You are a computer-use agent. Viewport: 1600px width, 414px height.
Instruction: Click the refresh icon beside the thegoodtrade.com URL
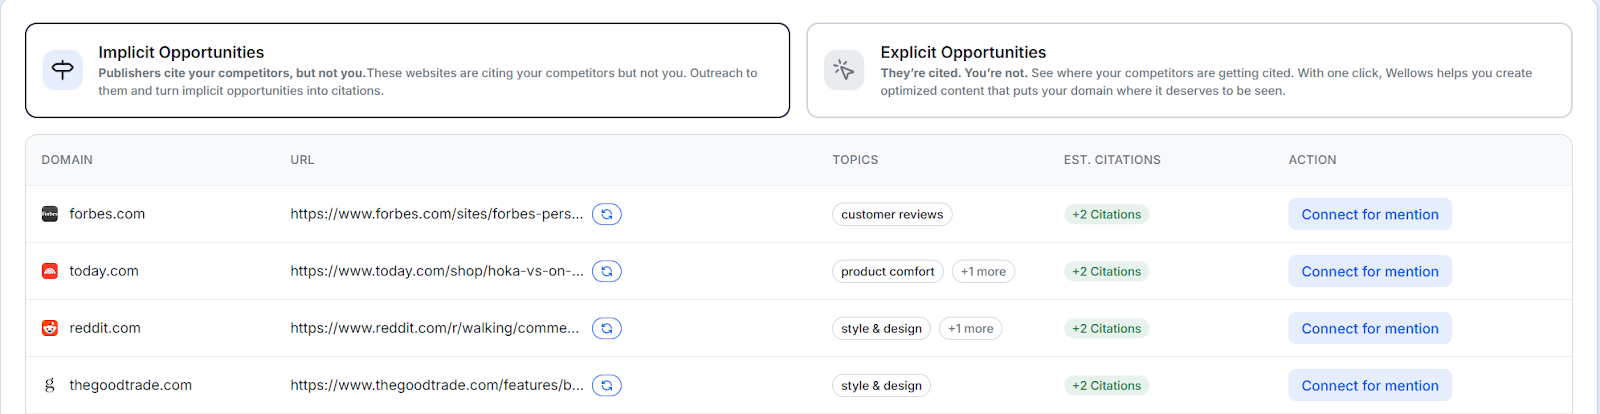(606, 385)
